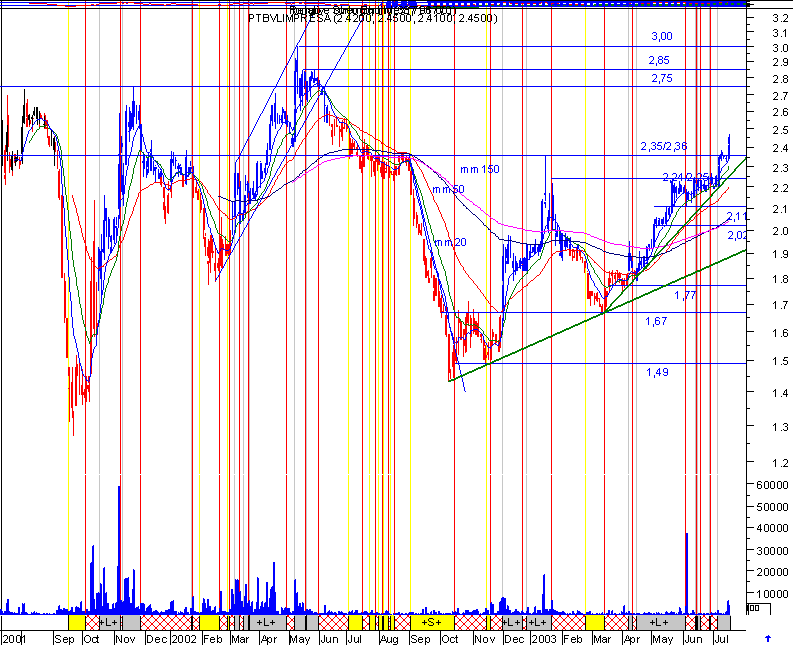The width and height of the screenshot is (793, 645).
Task: Click the 2002 year label on time axis
Action: [x=183, y=639]
